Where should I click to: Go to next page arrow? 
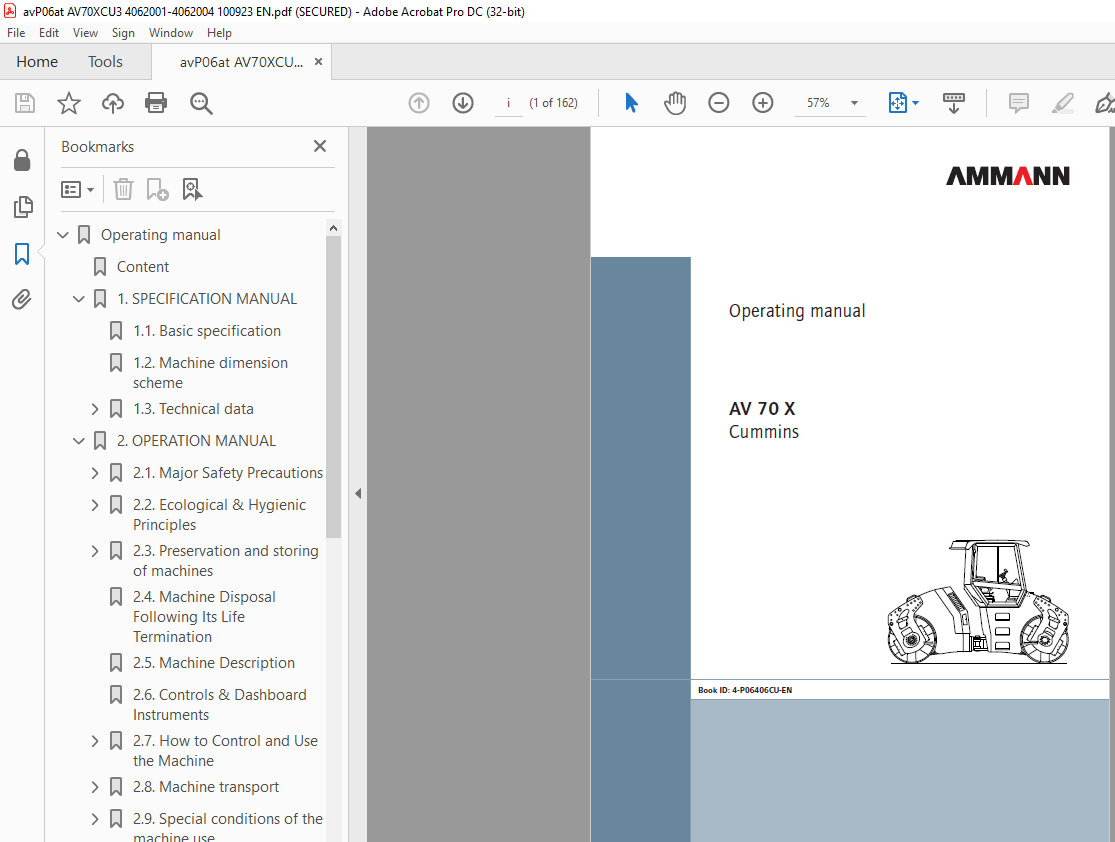coord(463,103)
